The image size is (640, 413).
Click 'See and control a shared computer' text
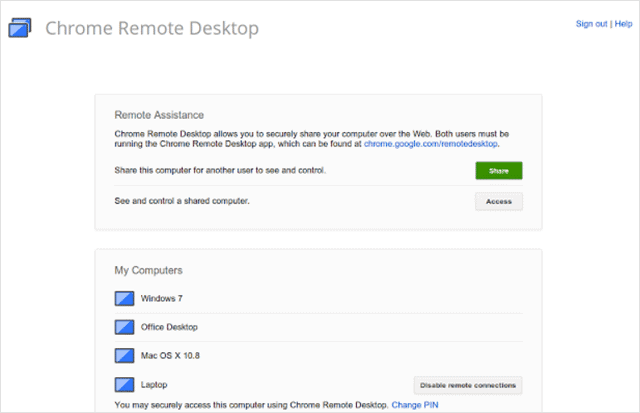pos(182,201)
